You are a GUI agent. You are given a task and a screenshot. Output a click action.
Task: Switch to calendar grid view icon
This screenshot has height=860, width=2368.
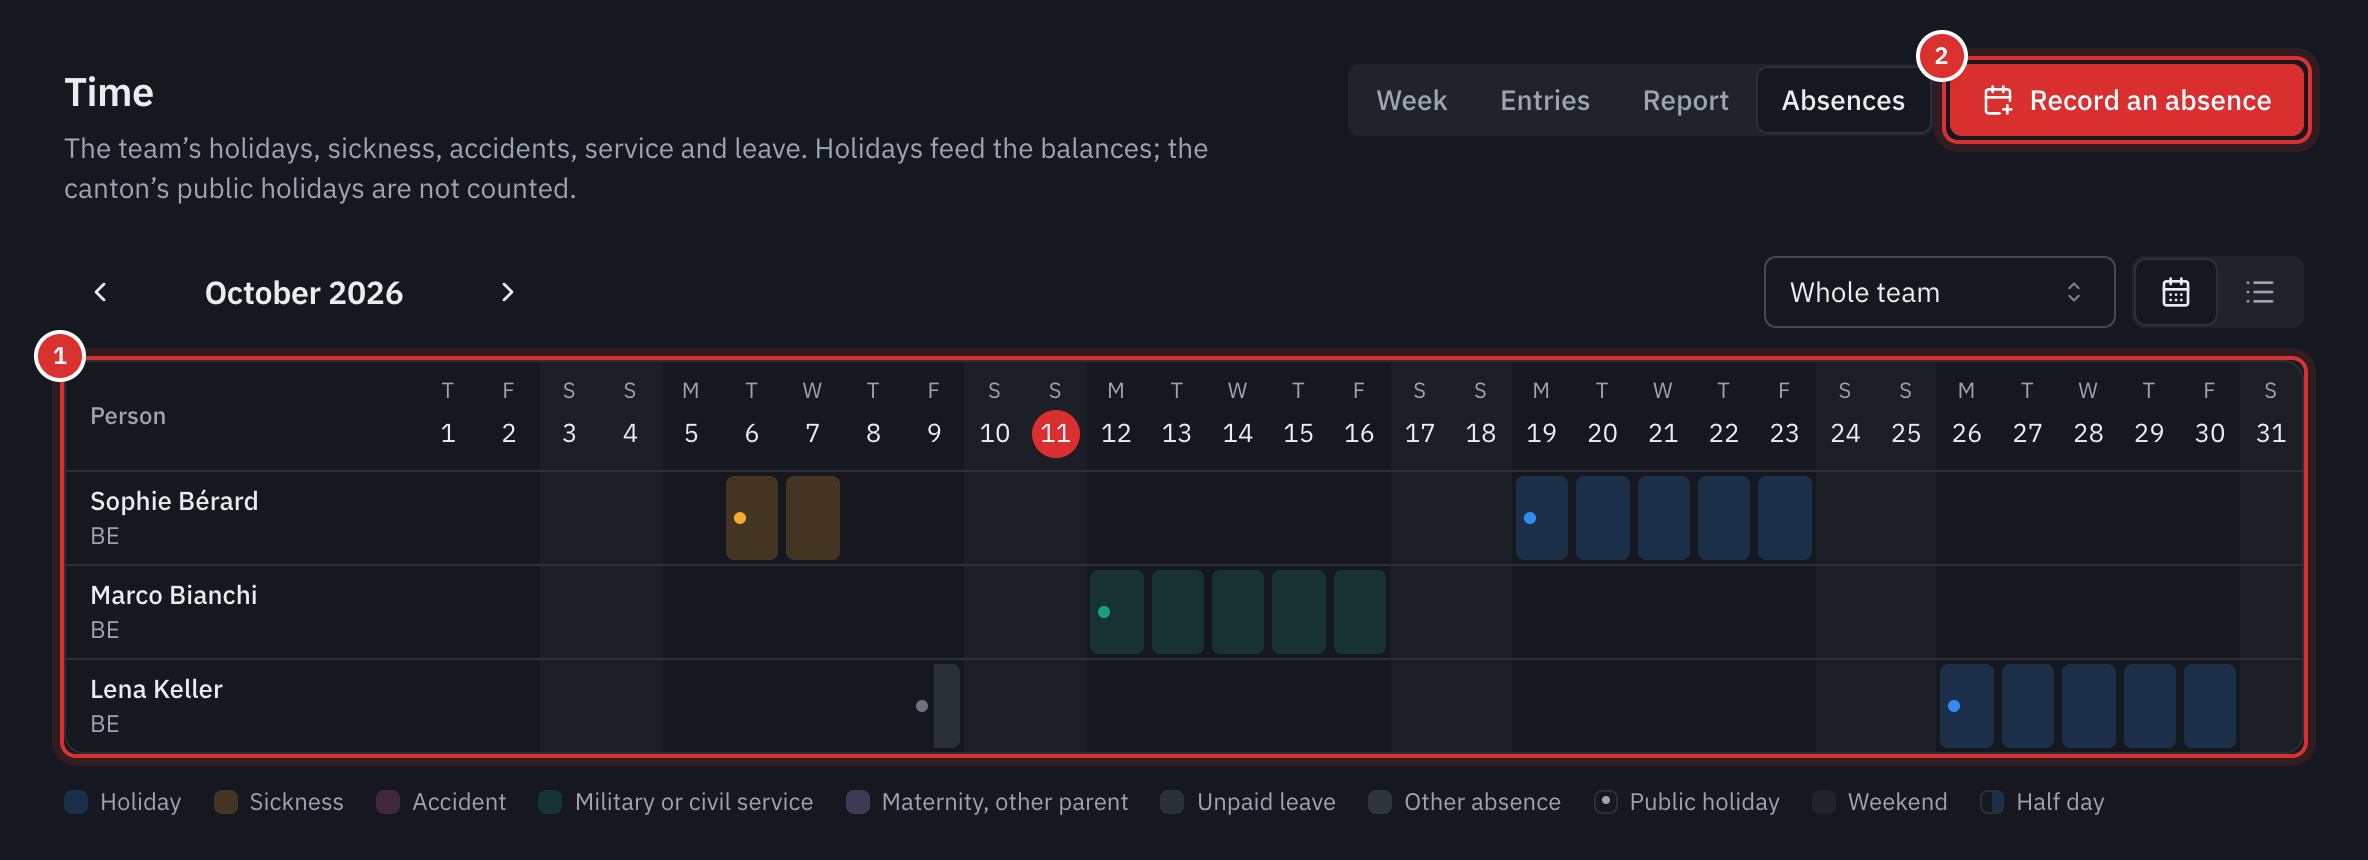click(x=2176, y=292)
